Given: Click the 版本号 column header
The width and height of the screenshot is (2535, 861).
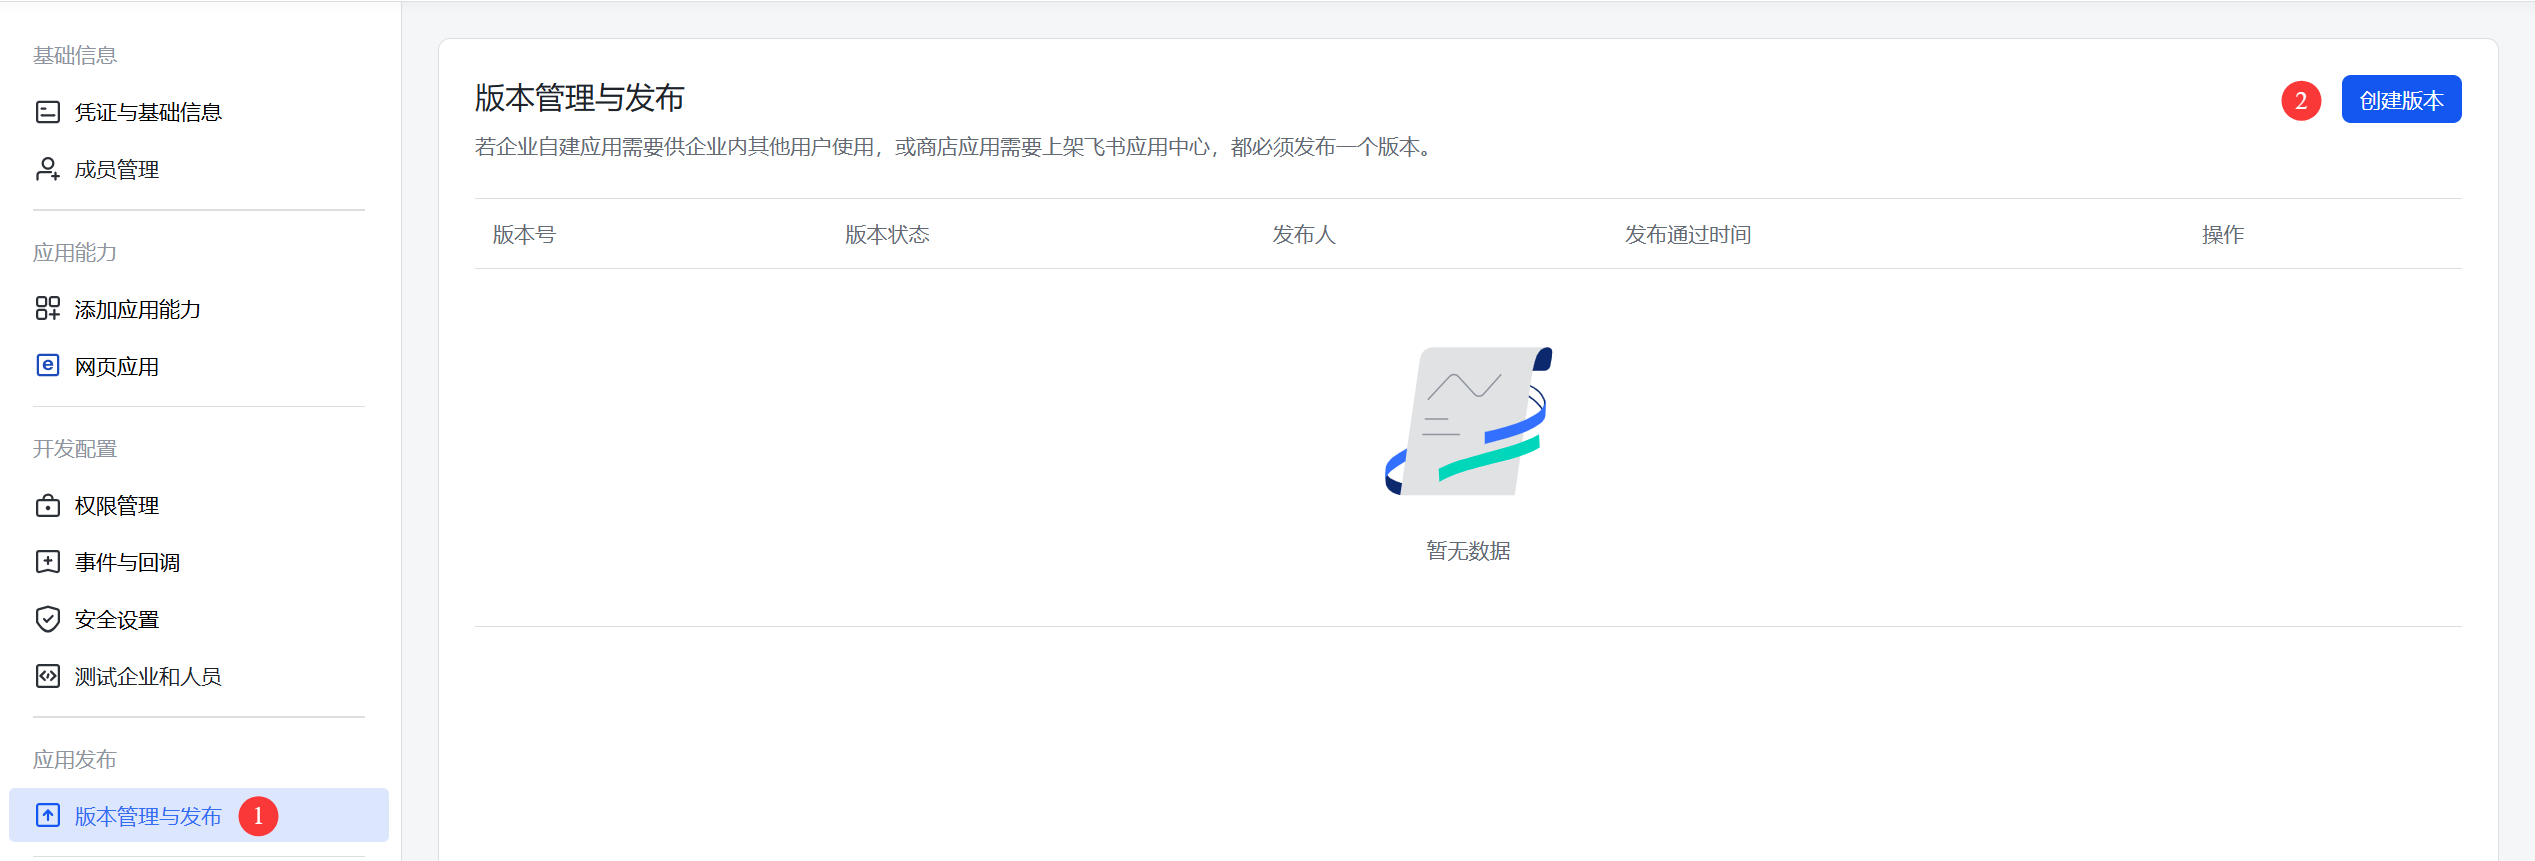Looking at the screenshot, I should [x=524, y=235].
